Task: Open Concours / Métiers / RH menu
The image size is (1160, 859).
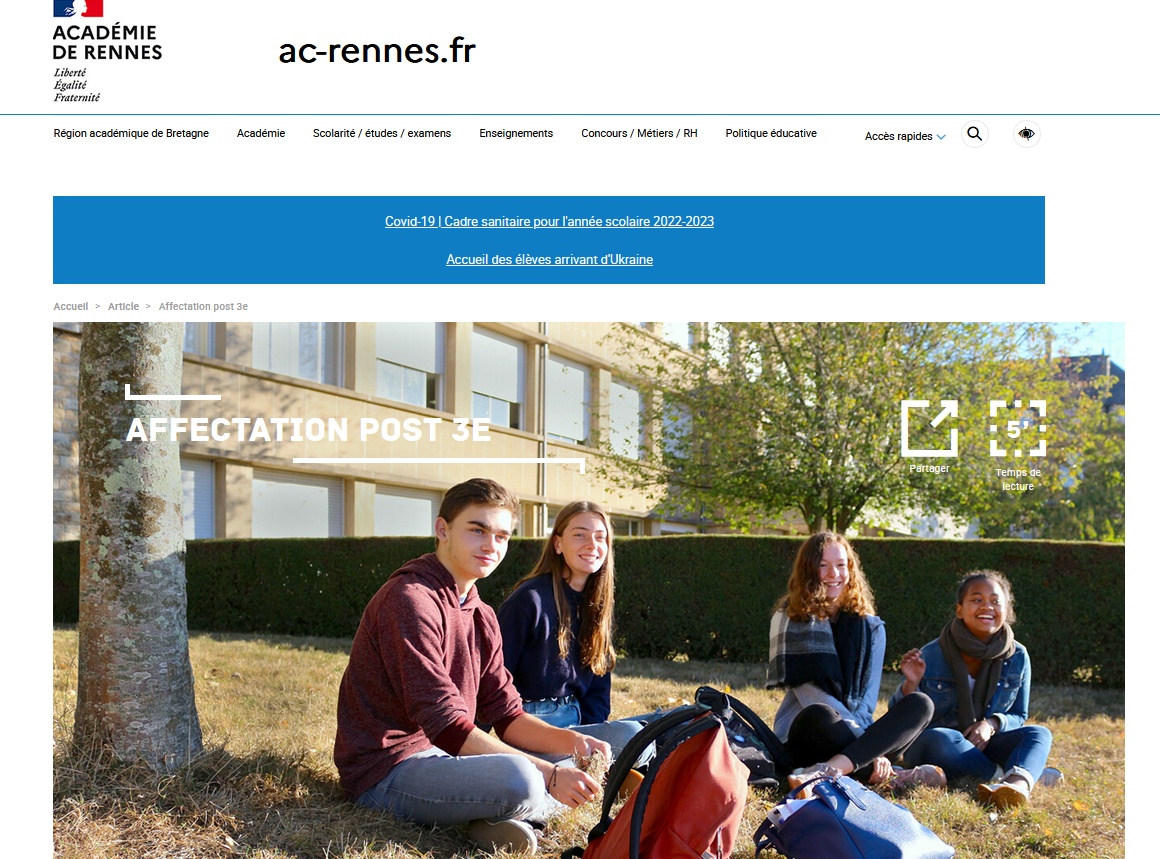Action: click(639, 133)
